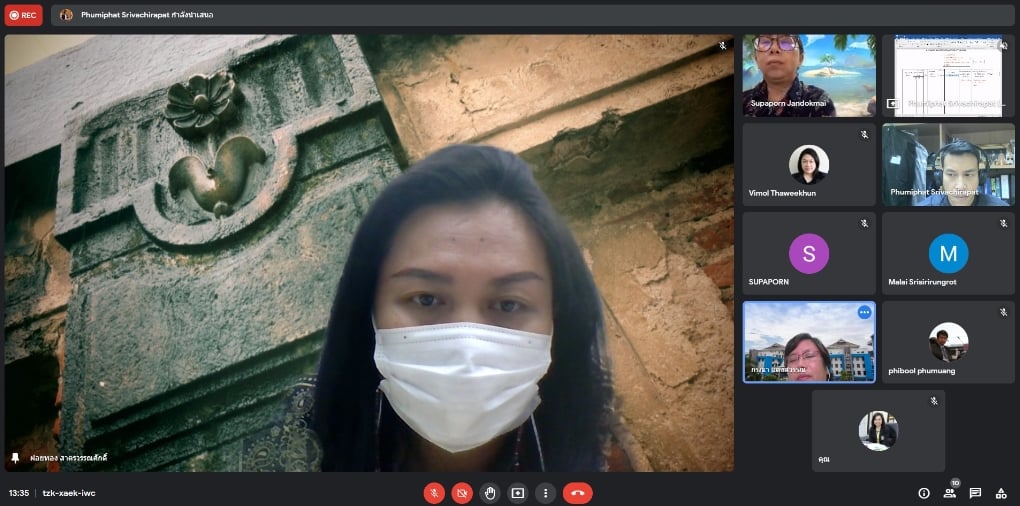Click Vimol Thaweekhun's participant tile
This screenshot has height=506, width=1020.
pos(808,165)
